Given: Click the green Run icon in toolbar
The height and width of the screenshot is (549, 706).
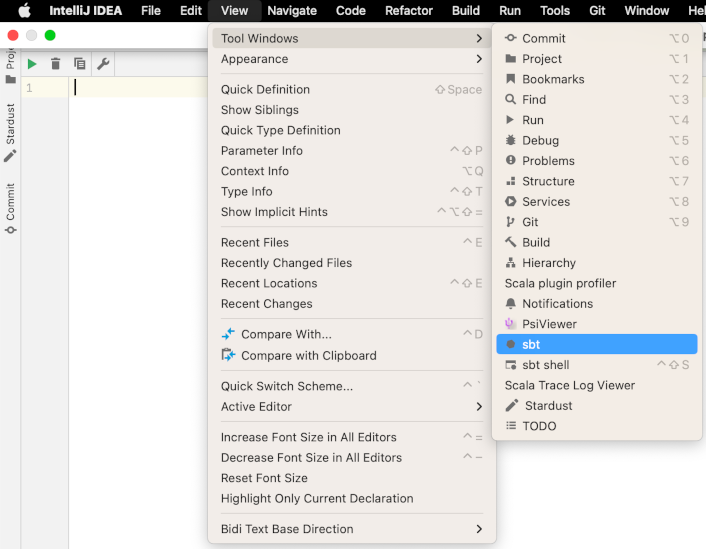Looking at the screenshot, I should click(x=32, y=64).
